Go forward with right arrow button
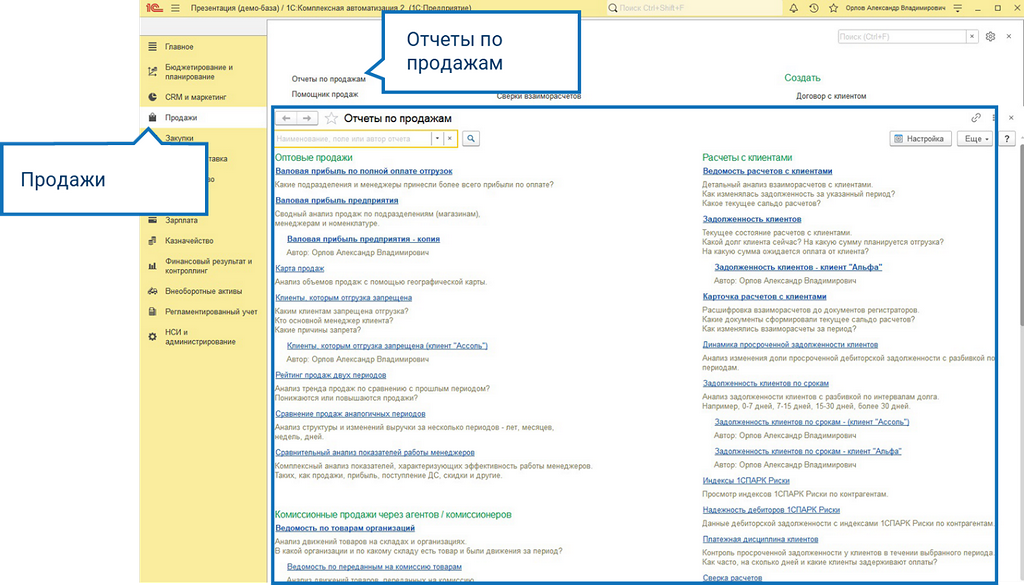1024x585 pixels. pyautogui.click(x=307, y=118)
